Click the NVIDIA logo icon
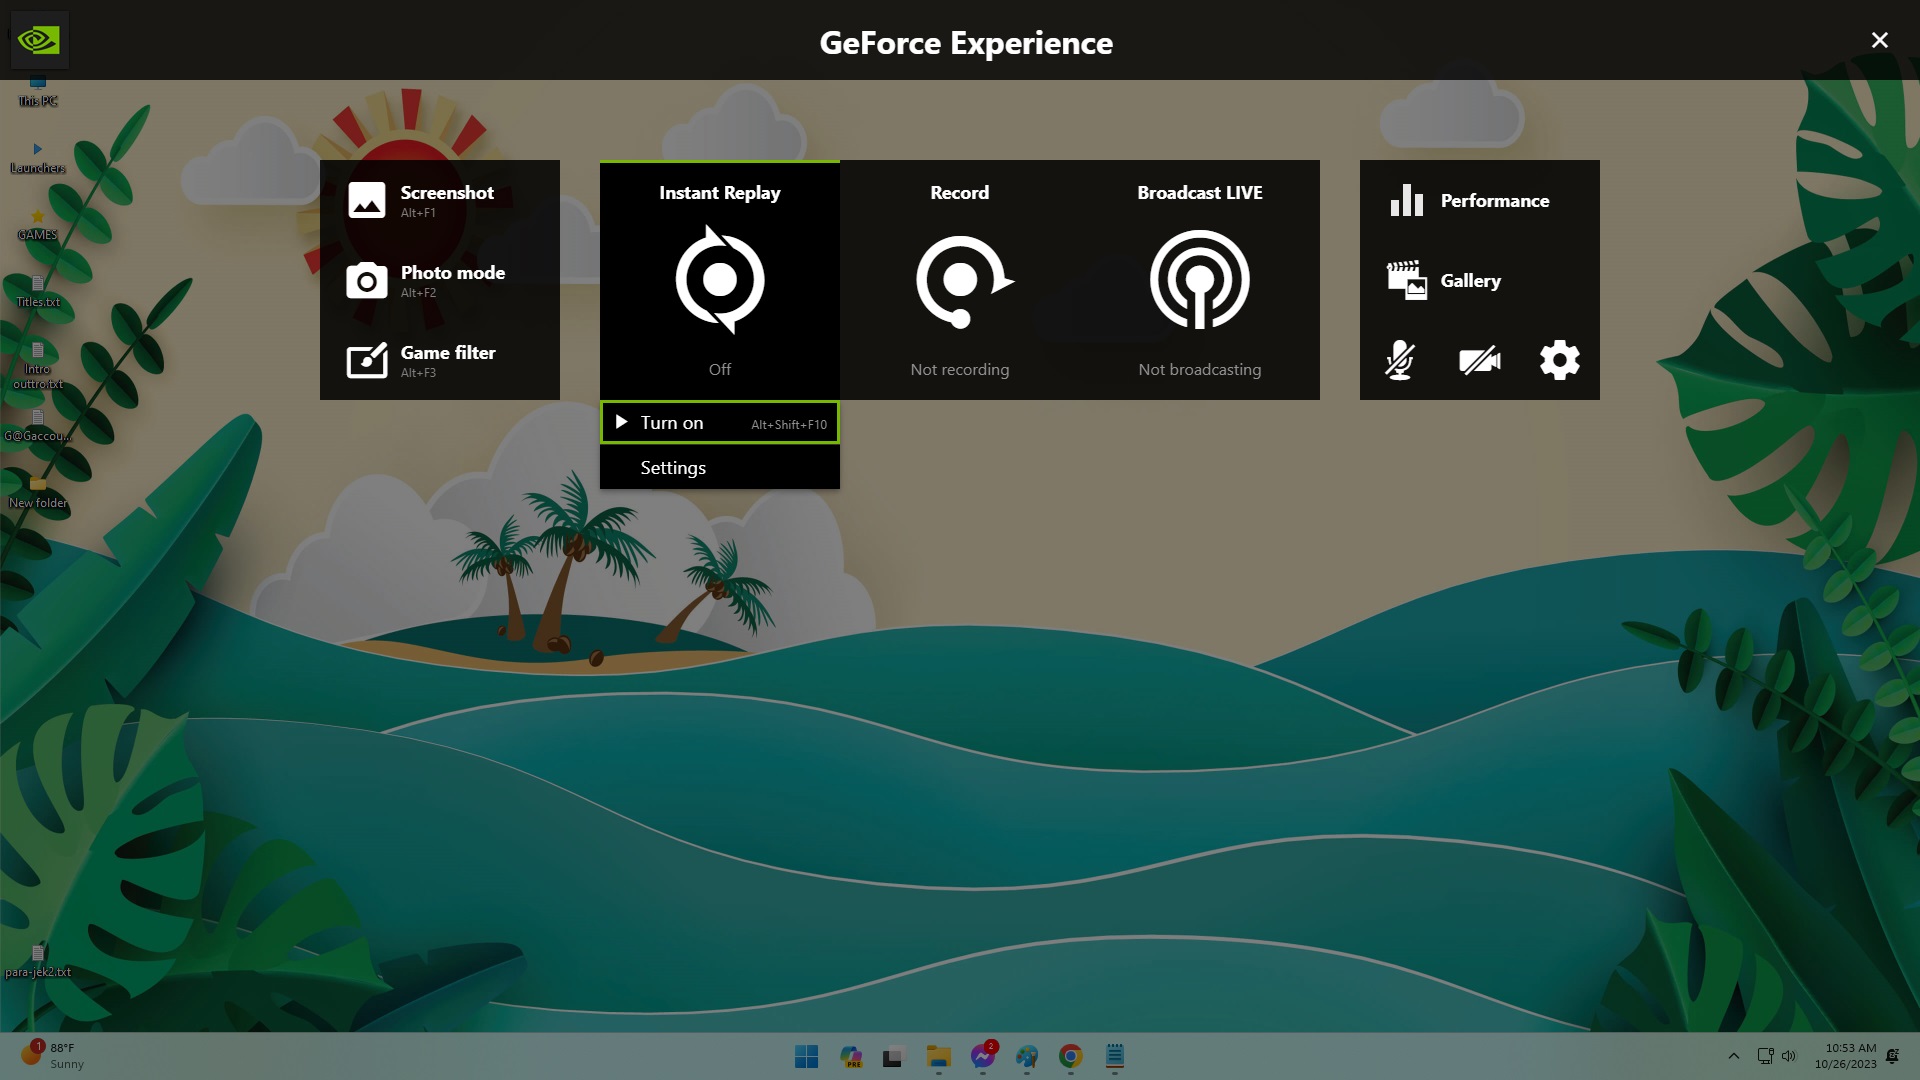 [x=39, y=40]
